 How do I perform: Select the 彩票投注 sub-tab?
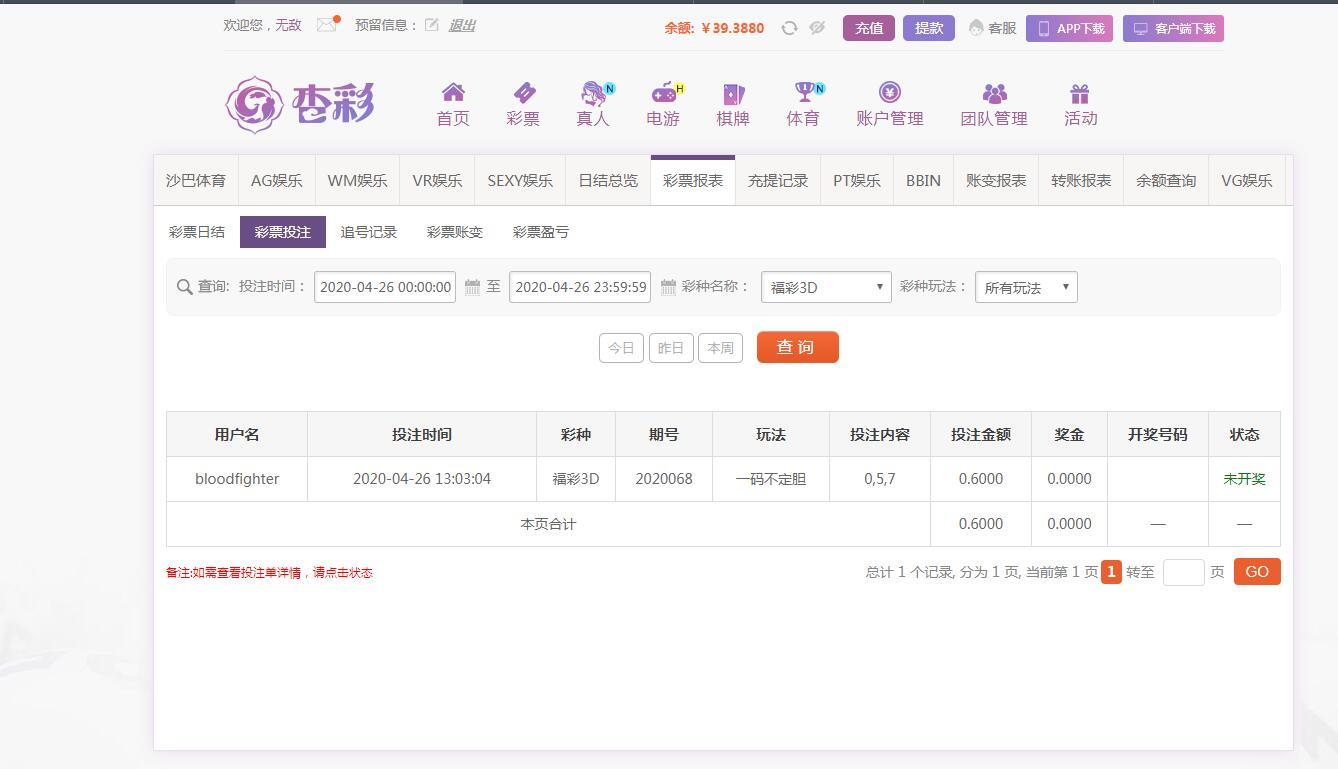[x=283, y=232]
